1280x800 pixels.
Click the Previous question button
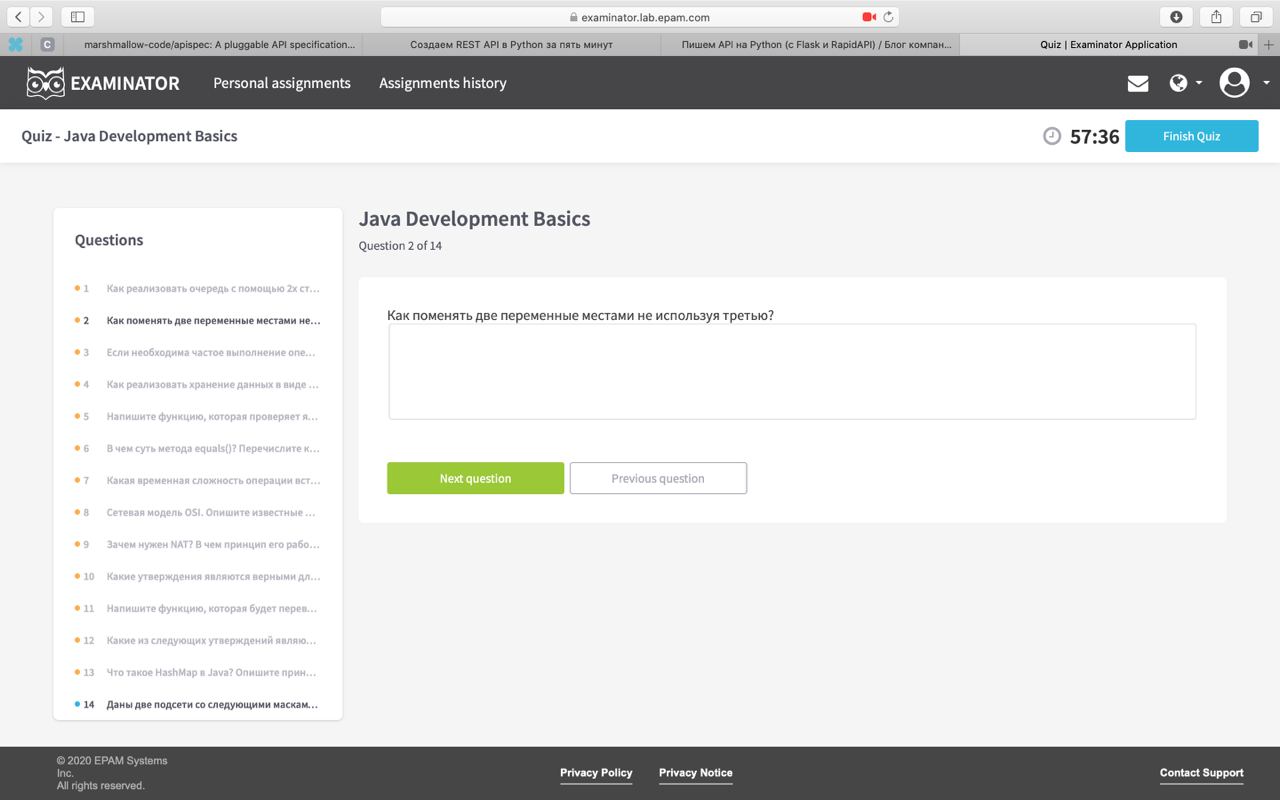pos(658,478)
